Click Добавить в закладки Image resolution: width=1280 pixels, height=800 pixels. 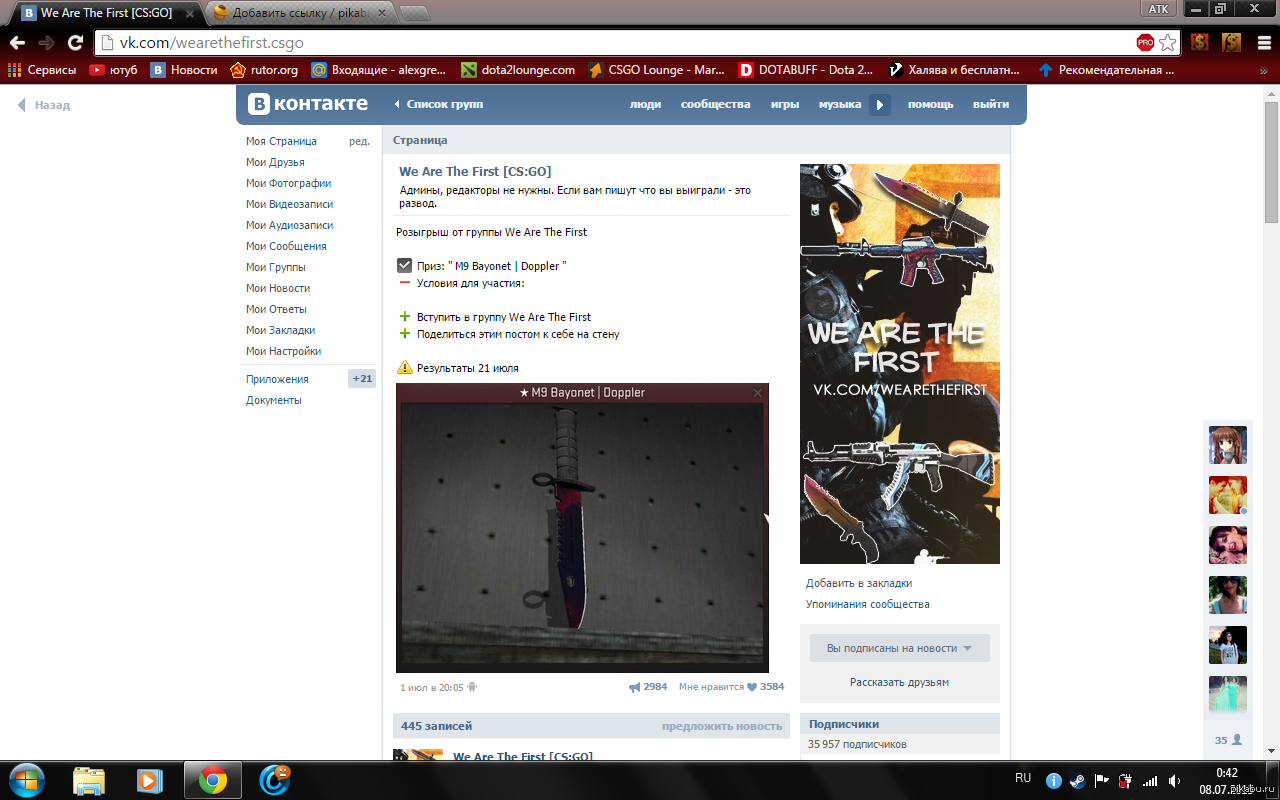pyautogui.click(x=859, y=583)
